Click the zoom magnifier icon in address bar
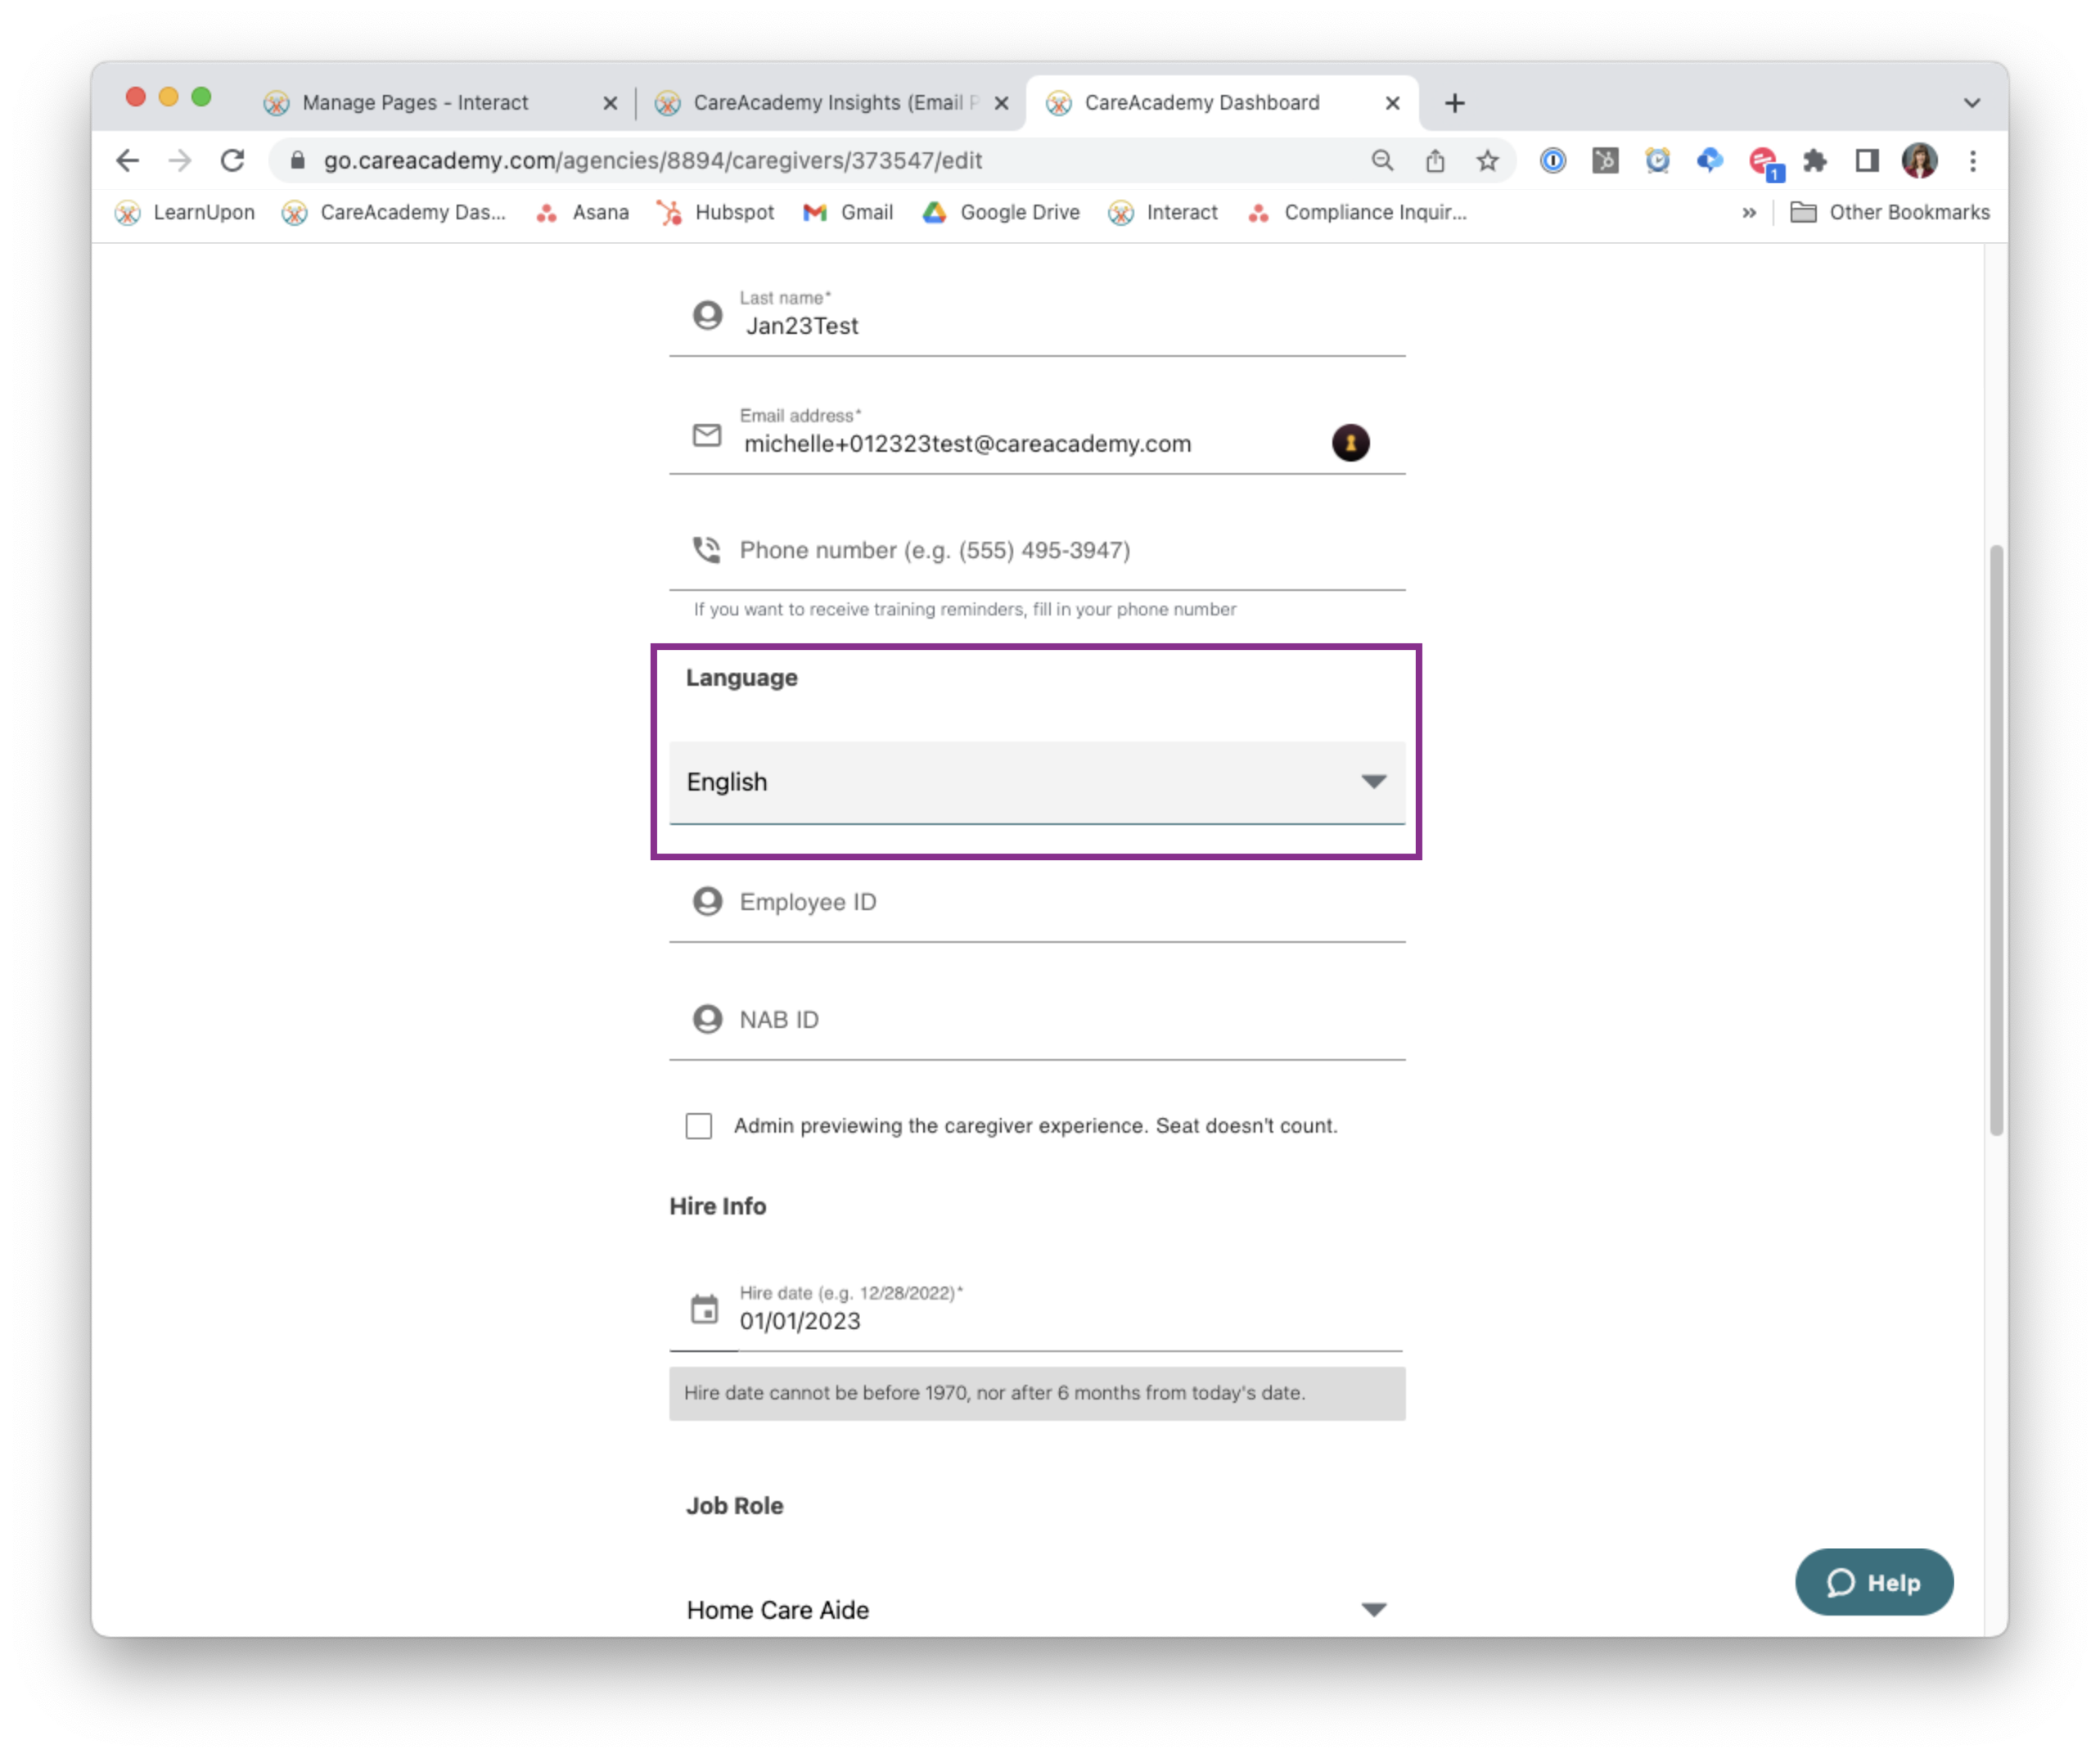Viewport: 2100px width, 1758px height. (x=1382, y=161)
